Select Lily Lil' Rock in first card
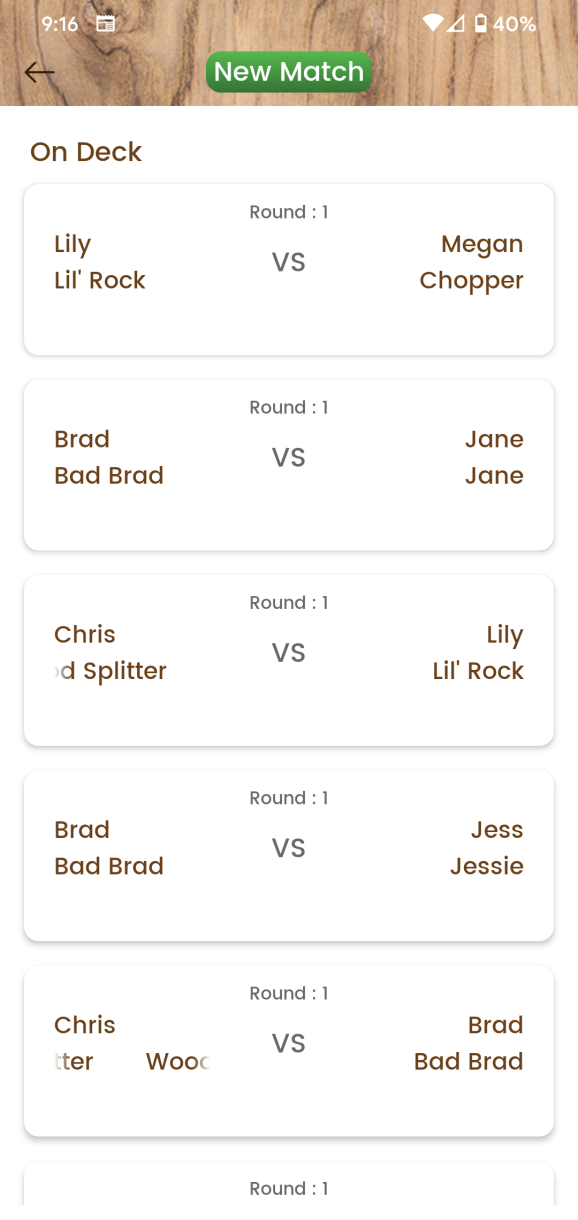578x1220 pixels. (100, 262)
